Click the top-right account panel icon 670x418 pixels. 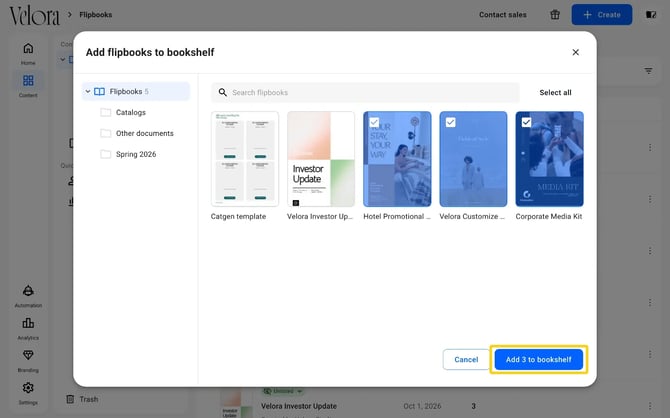pos(651,15)
